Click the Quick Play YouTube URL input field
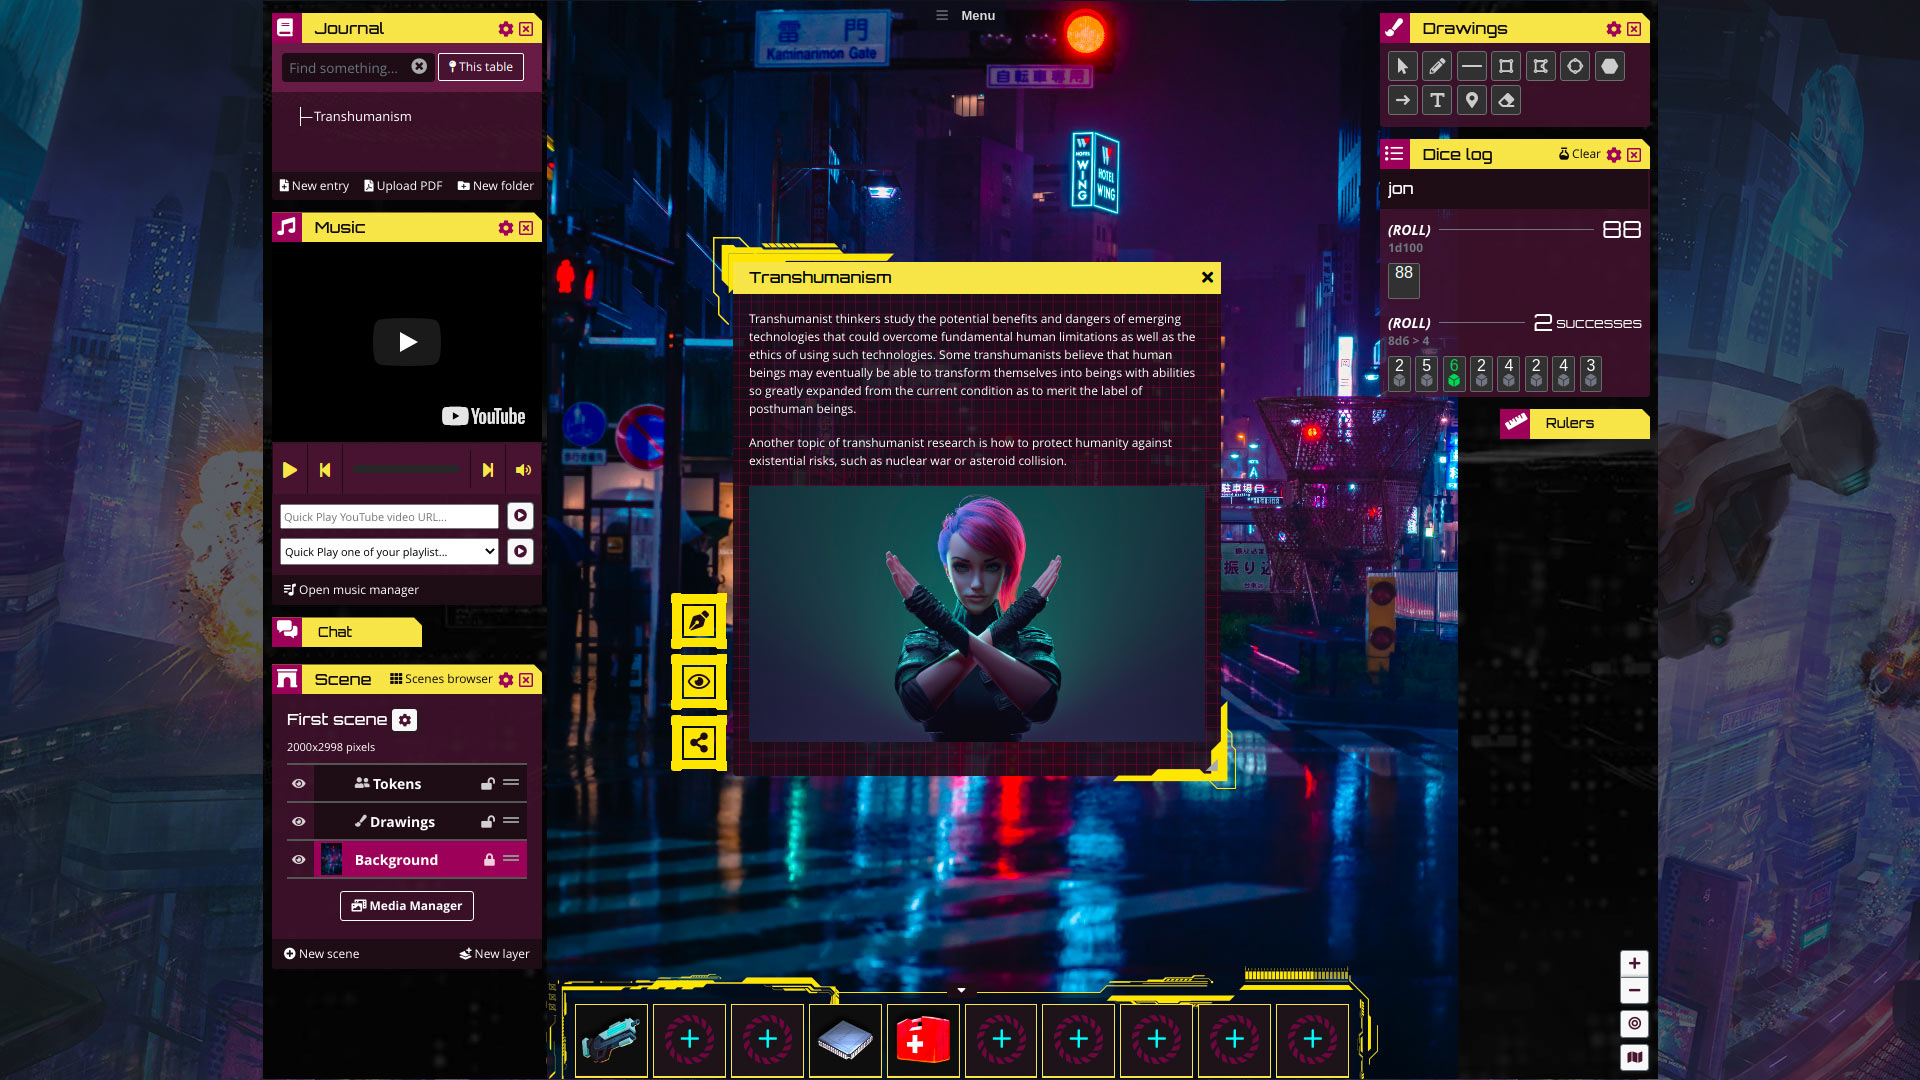1920x1080 pixels. click(388, 516)
